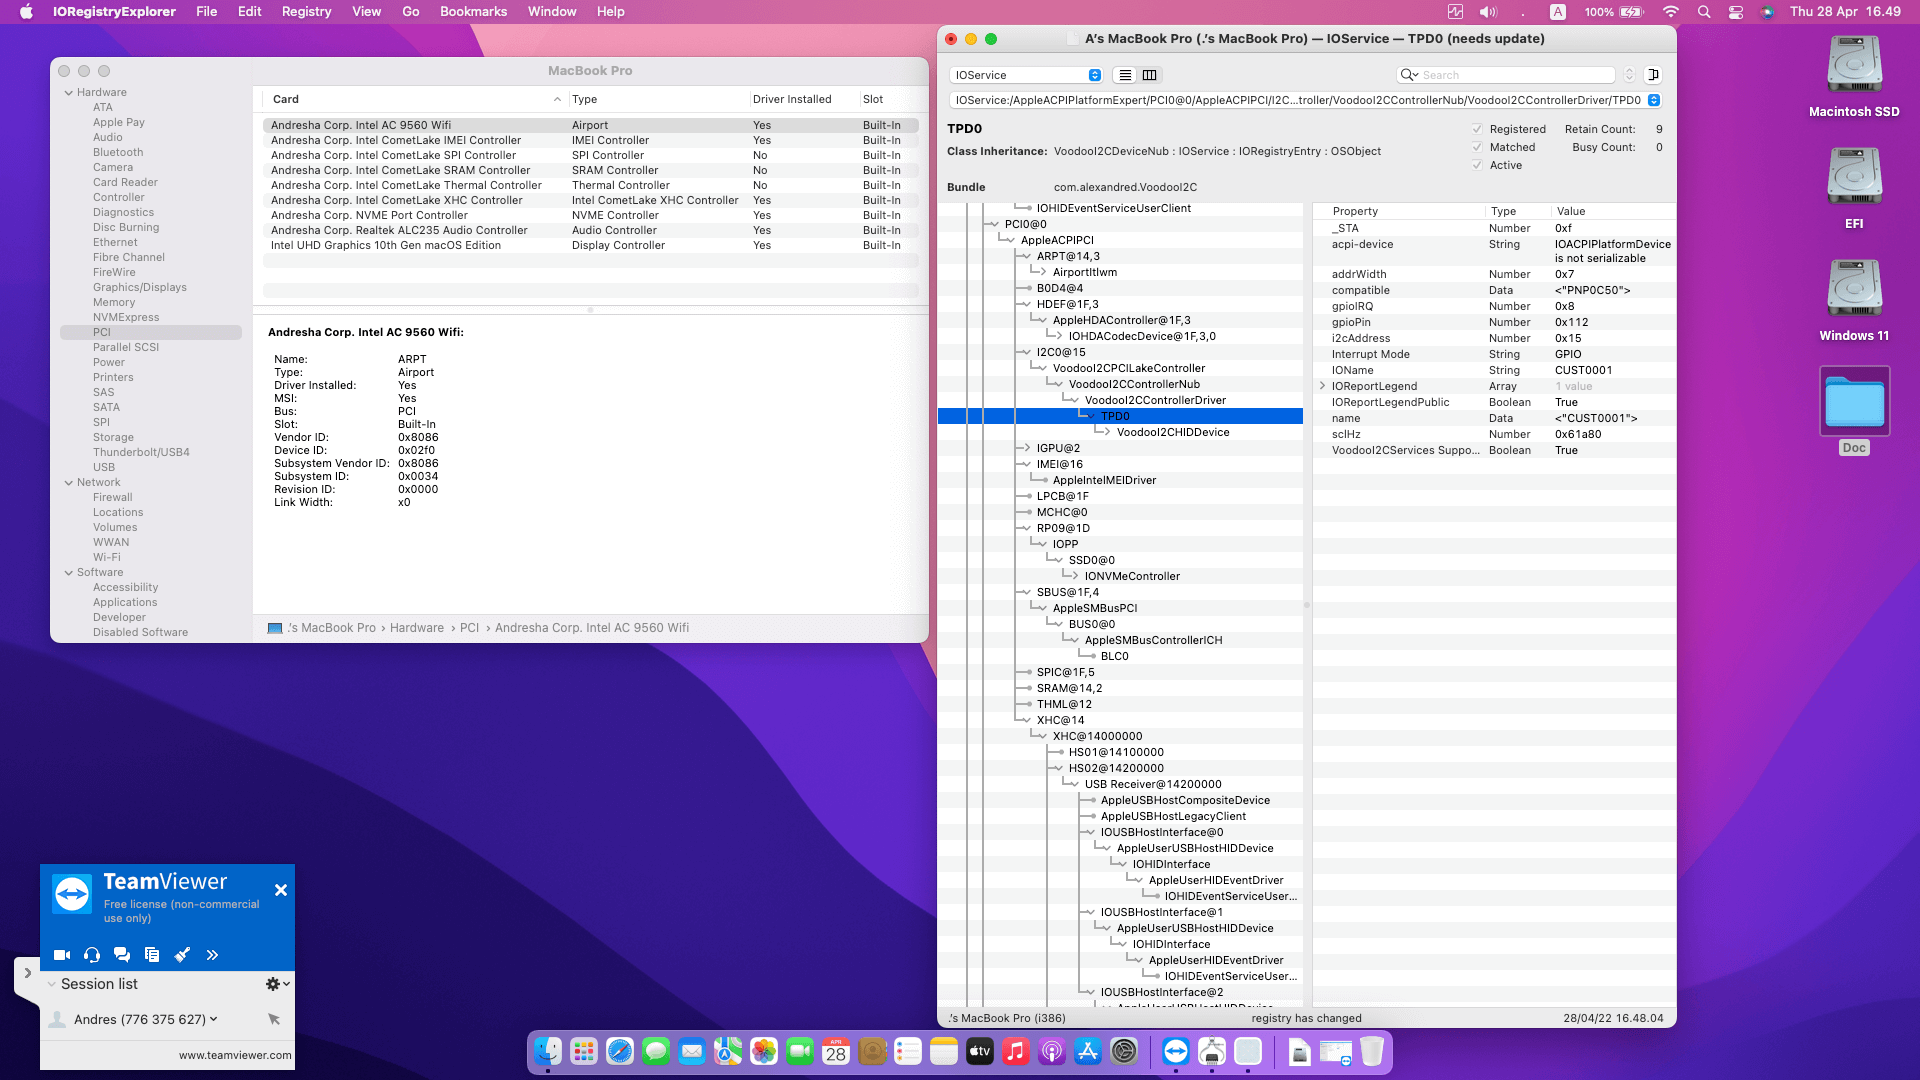Collapse the XHC@14 tree node
The height and width of the screenshot is (1080, 1920).
tap(1025, 720)
